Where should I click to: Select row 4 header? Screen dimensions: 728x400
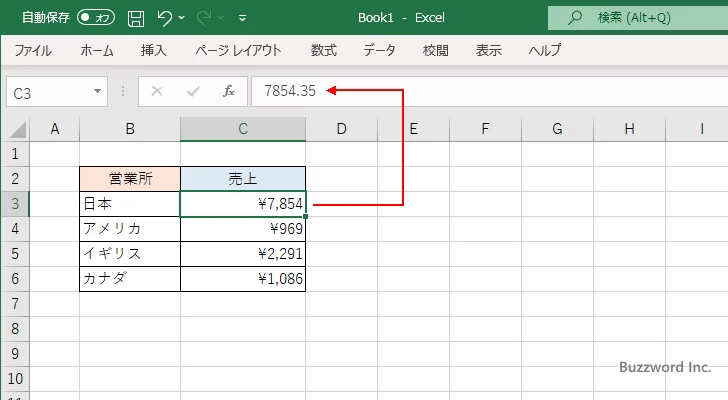pyautogui.click(x=15, y=229)
